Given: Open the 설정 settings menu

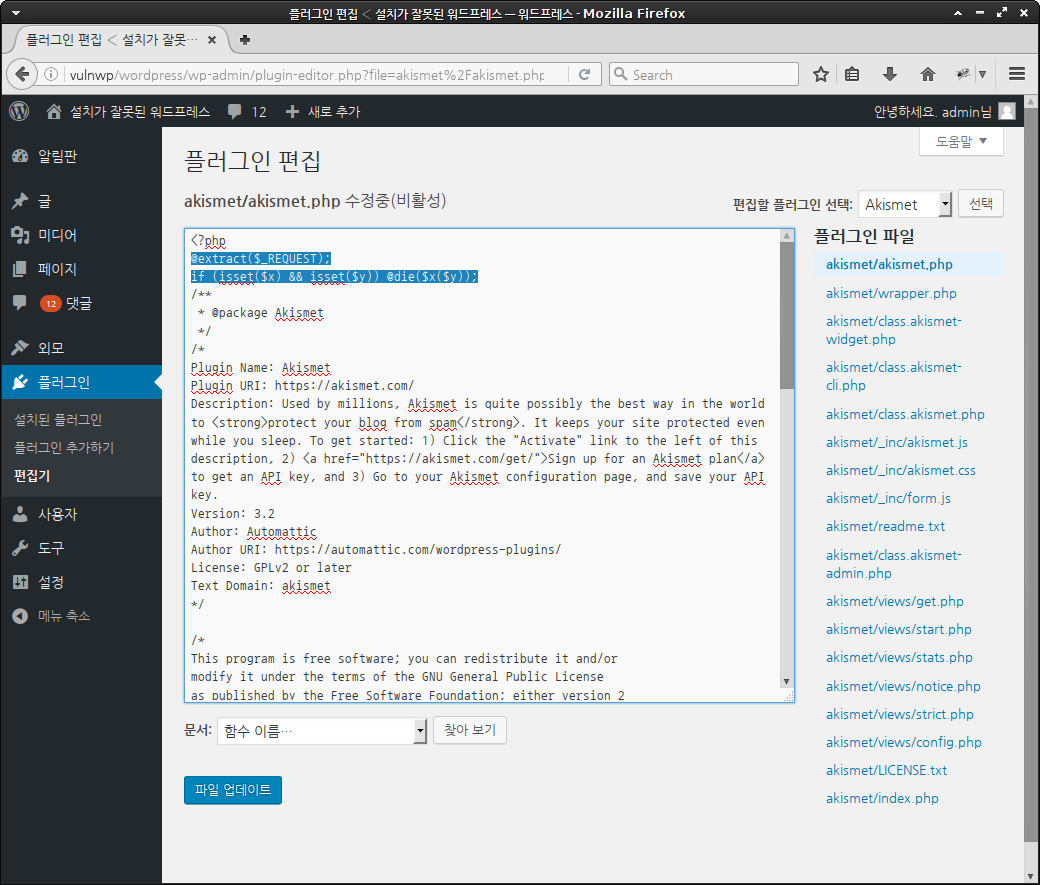Looking at the screenshot, I should (81, 582).
